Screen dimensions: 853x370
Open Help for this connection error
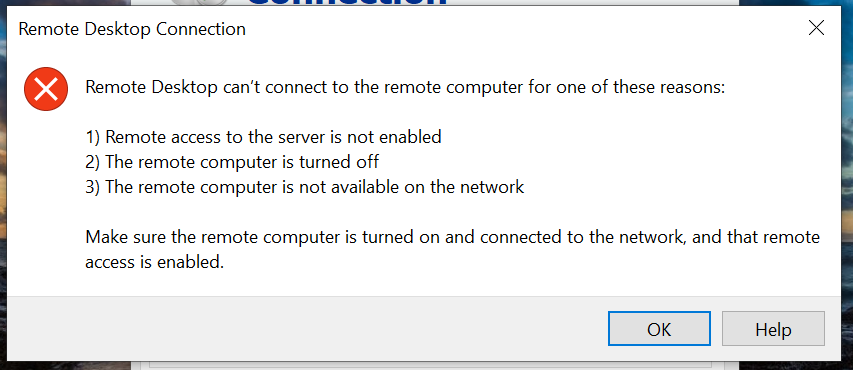[x=773, y=329]
